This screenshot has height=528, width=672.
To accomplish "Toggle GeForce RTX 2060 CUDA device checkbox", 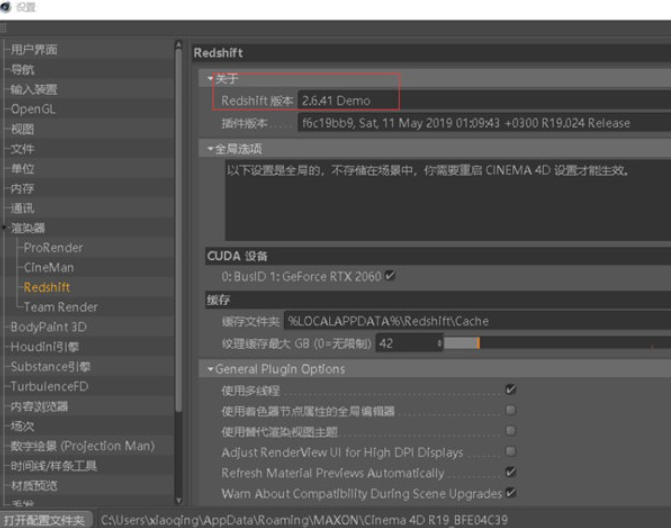I will coord(390,276).
